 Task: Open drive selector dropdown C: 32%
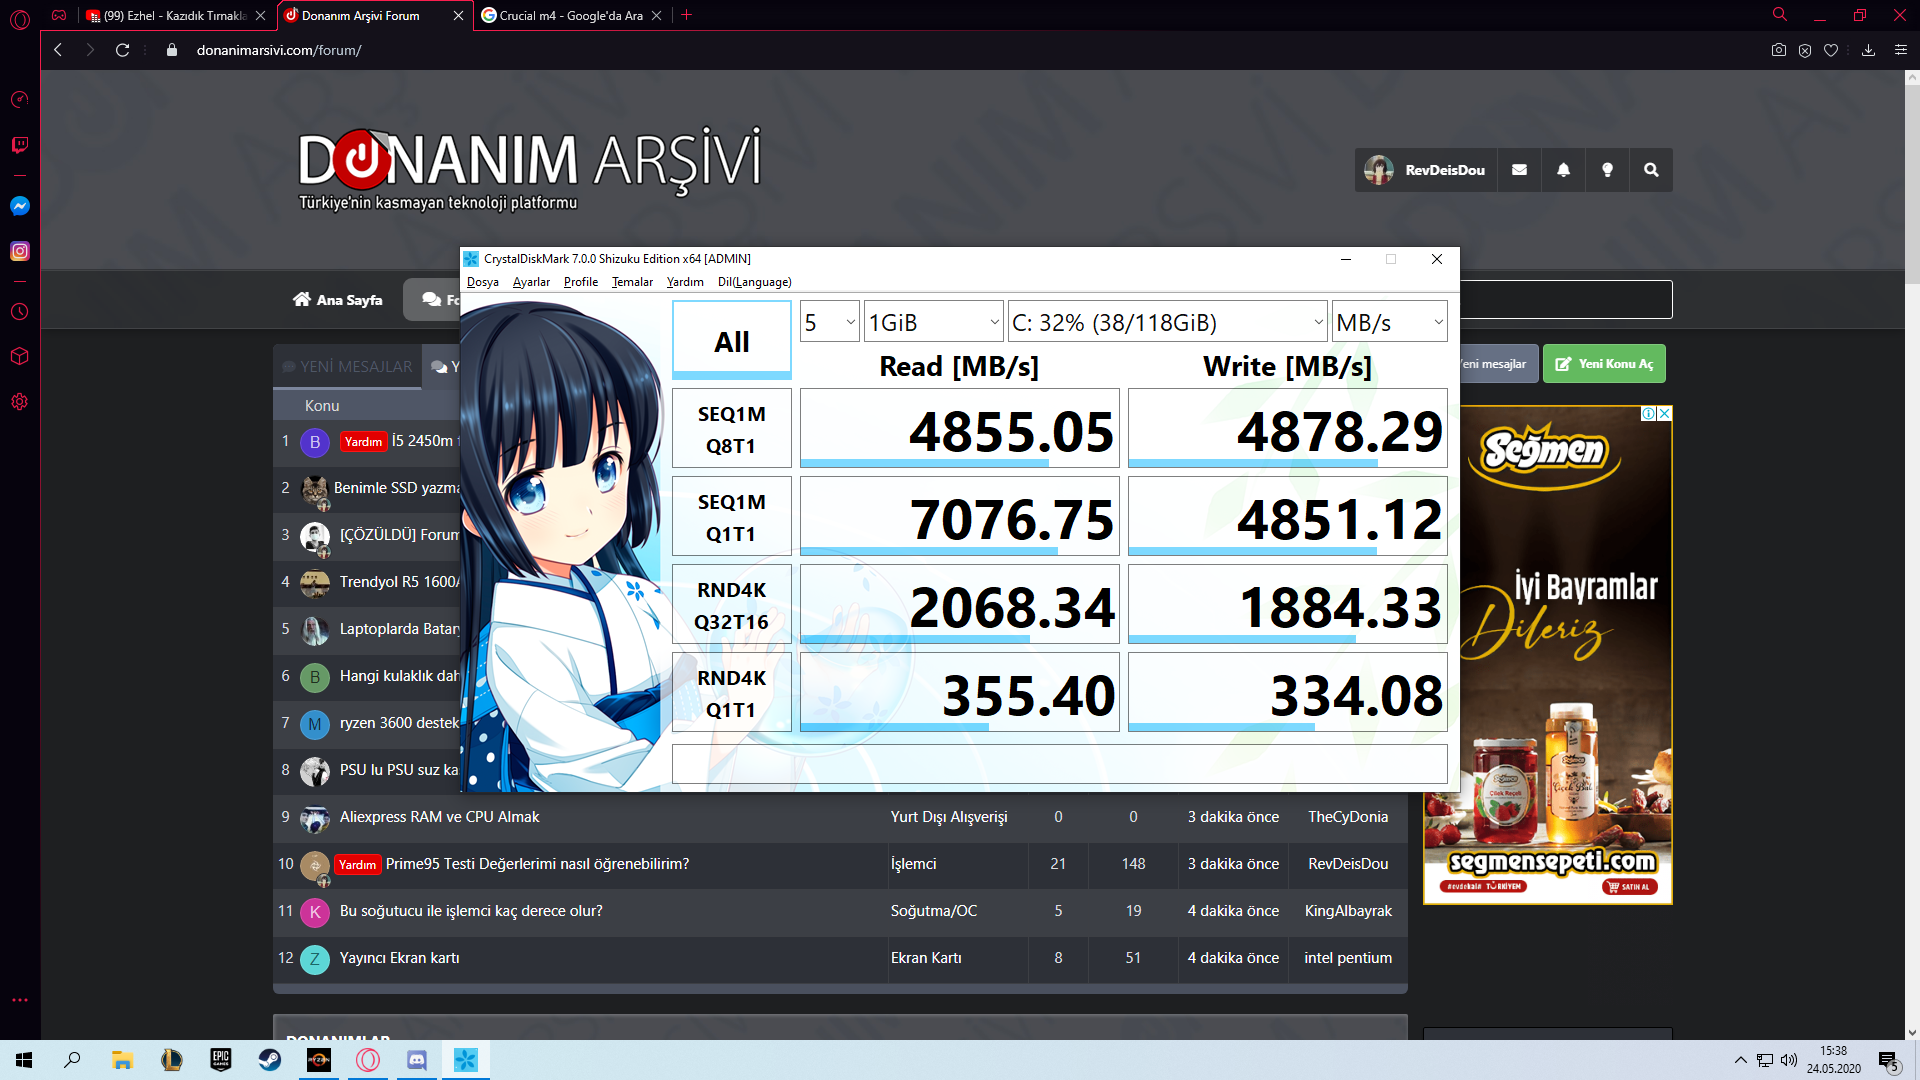coord(1167,322)
